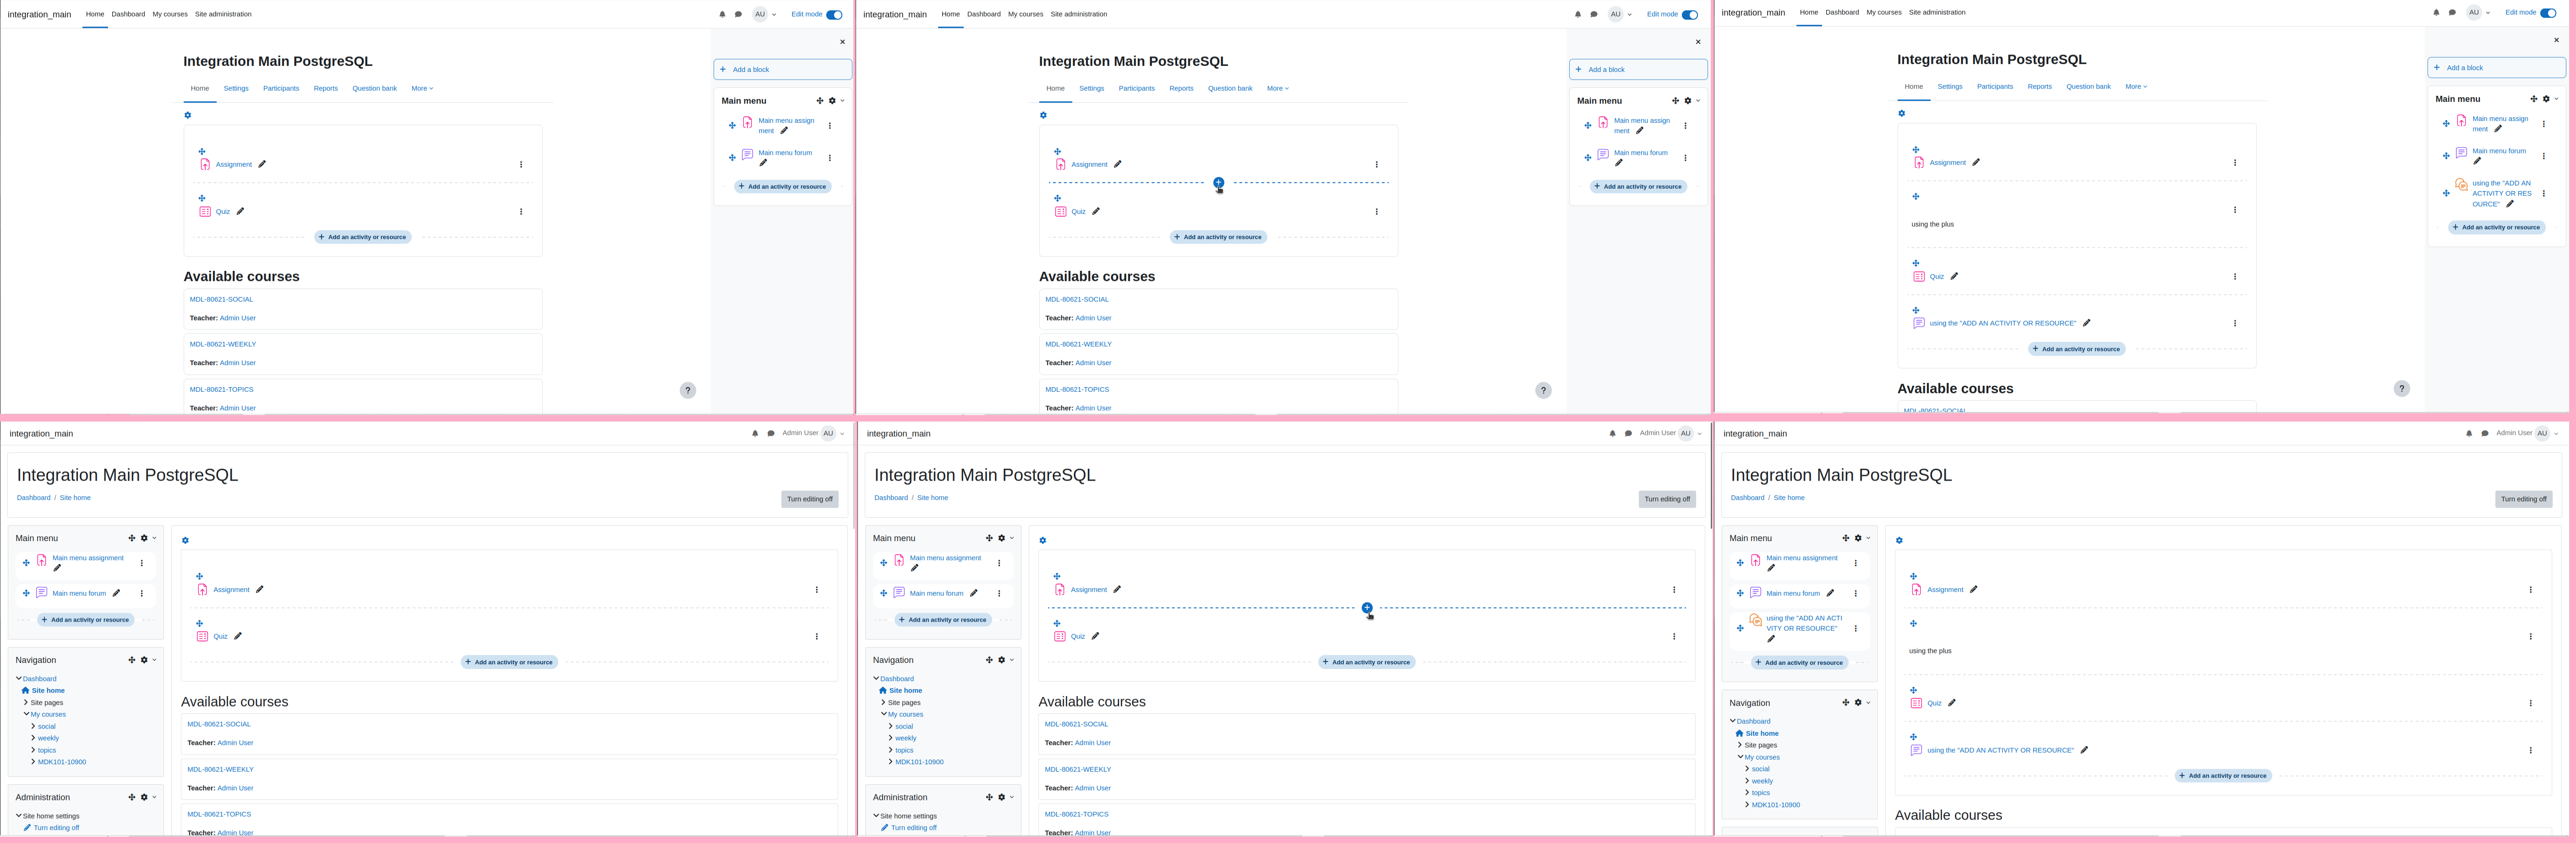
Task: Click Main menu assignment icon, bottom-left panel
Action: pyautogui.click(x=42, y=561)
